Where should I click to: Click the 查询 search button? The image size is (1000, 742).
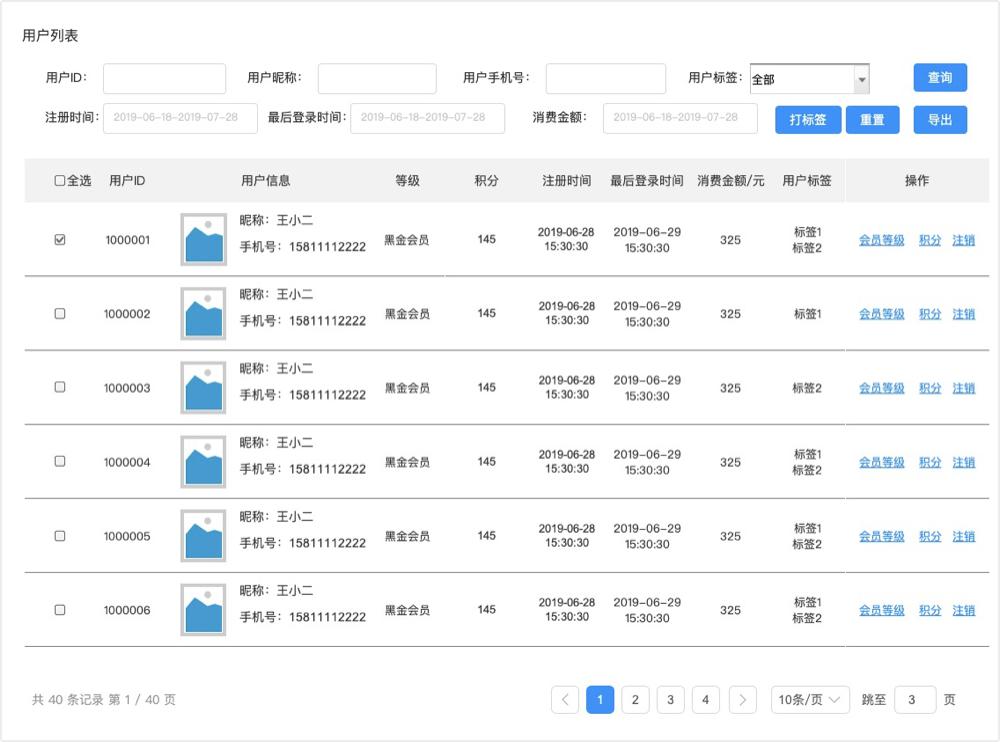(x=939, y=77)
